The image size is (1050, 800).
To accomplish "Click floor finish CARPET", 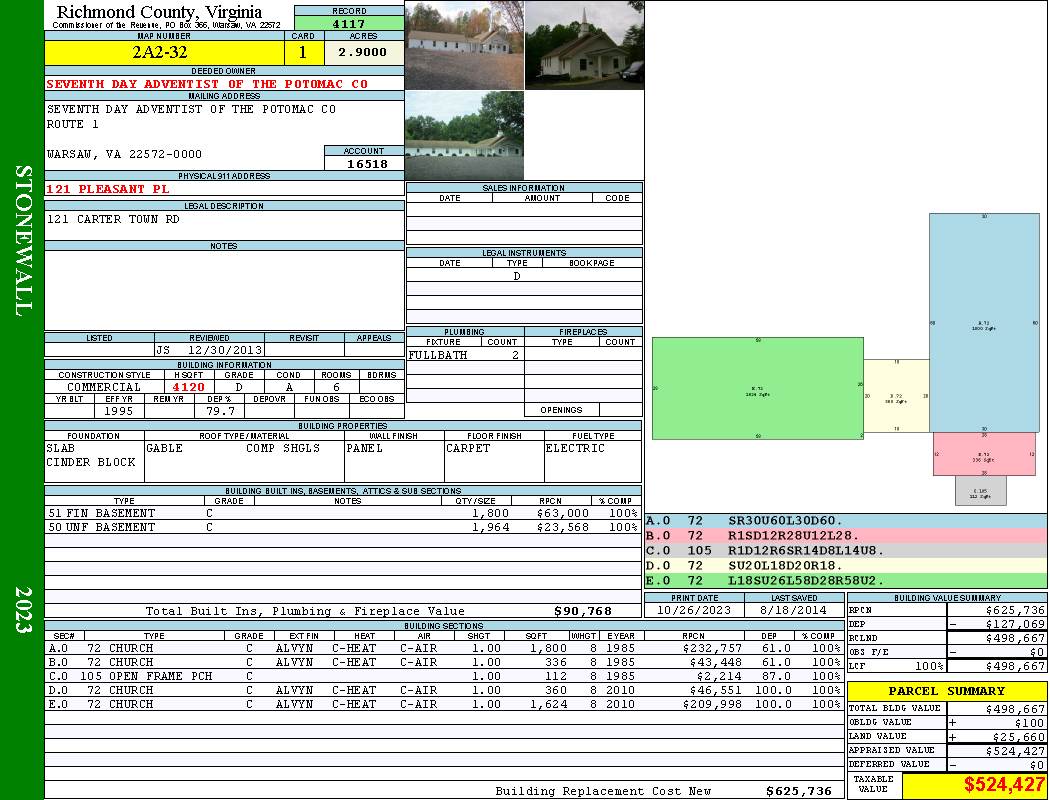I will point(468,448).
